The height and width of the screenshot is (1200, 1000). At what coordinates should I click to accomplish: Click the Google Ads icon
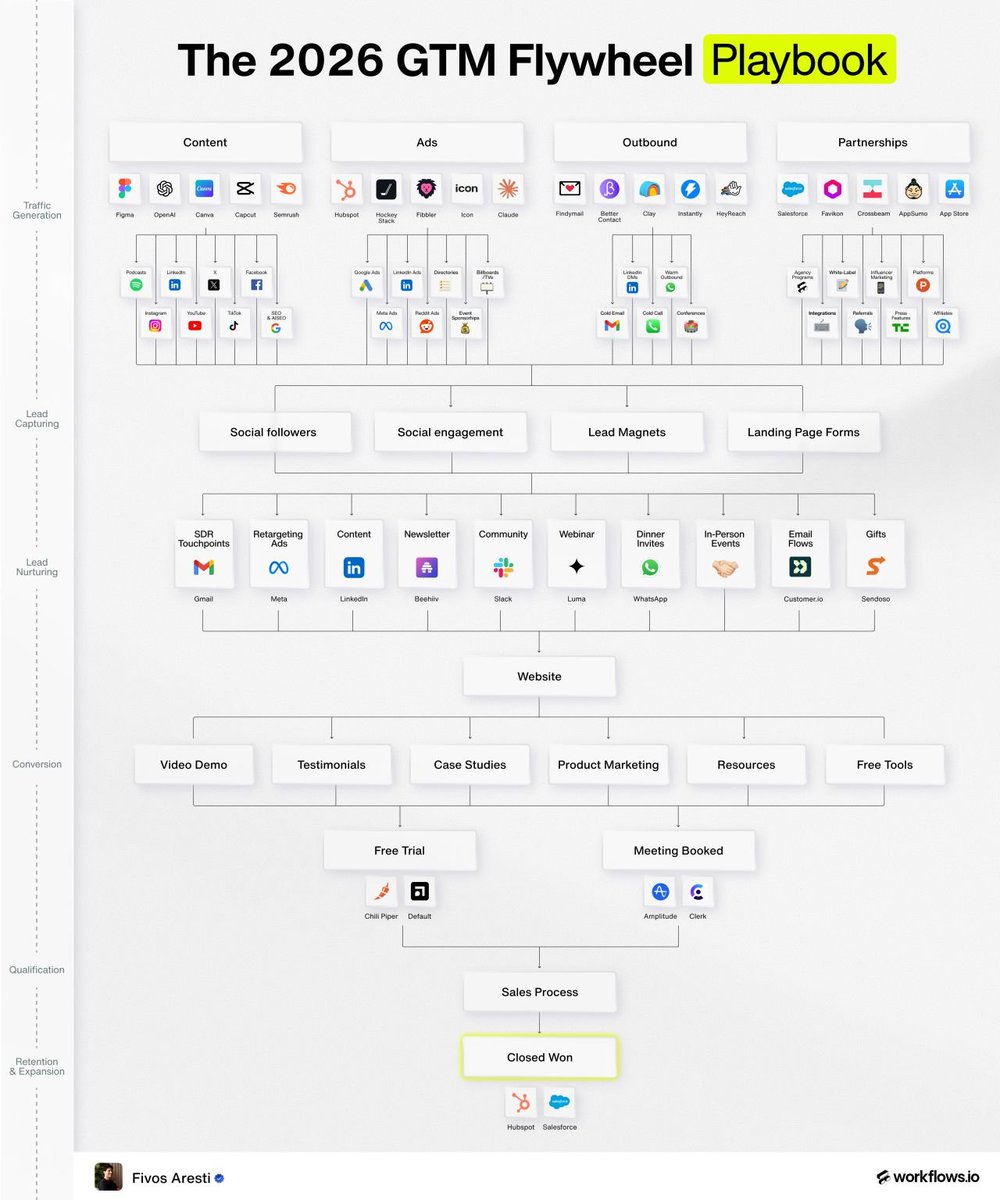pyautogui.click(x=366, y=286)
